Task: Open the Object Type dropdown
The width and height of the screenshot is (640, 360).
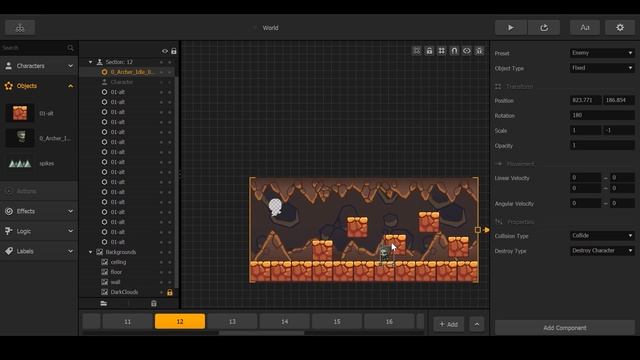Action: 602,68
